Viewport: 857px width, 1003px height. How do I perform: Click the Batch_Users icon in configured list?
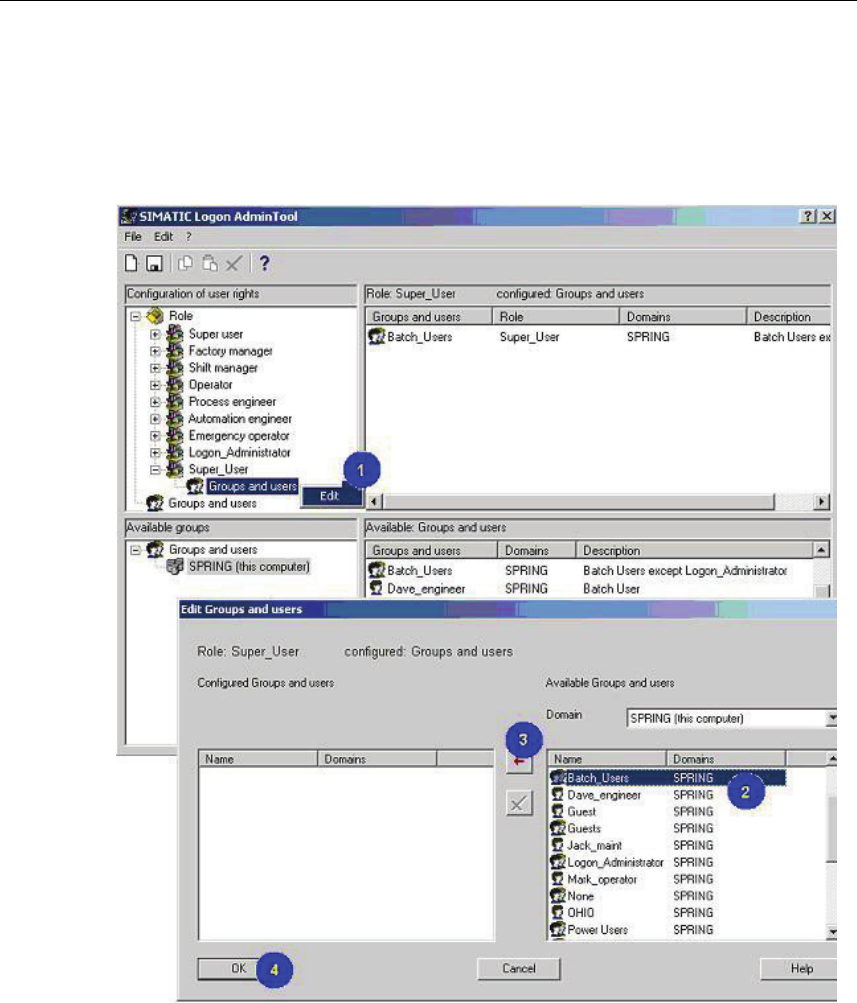(x=377, y=336)
